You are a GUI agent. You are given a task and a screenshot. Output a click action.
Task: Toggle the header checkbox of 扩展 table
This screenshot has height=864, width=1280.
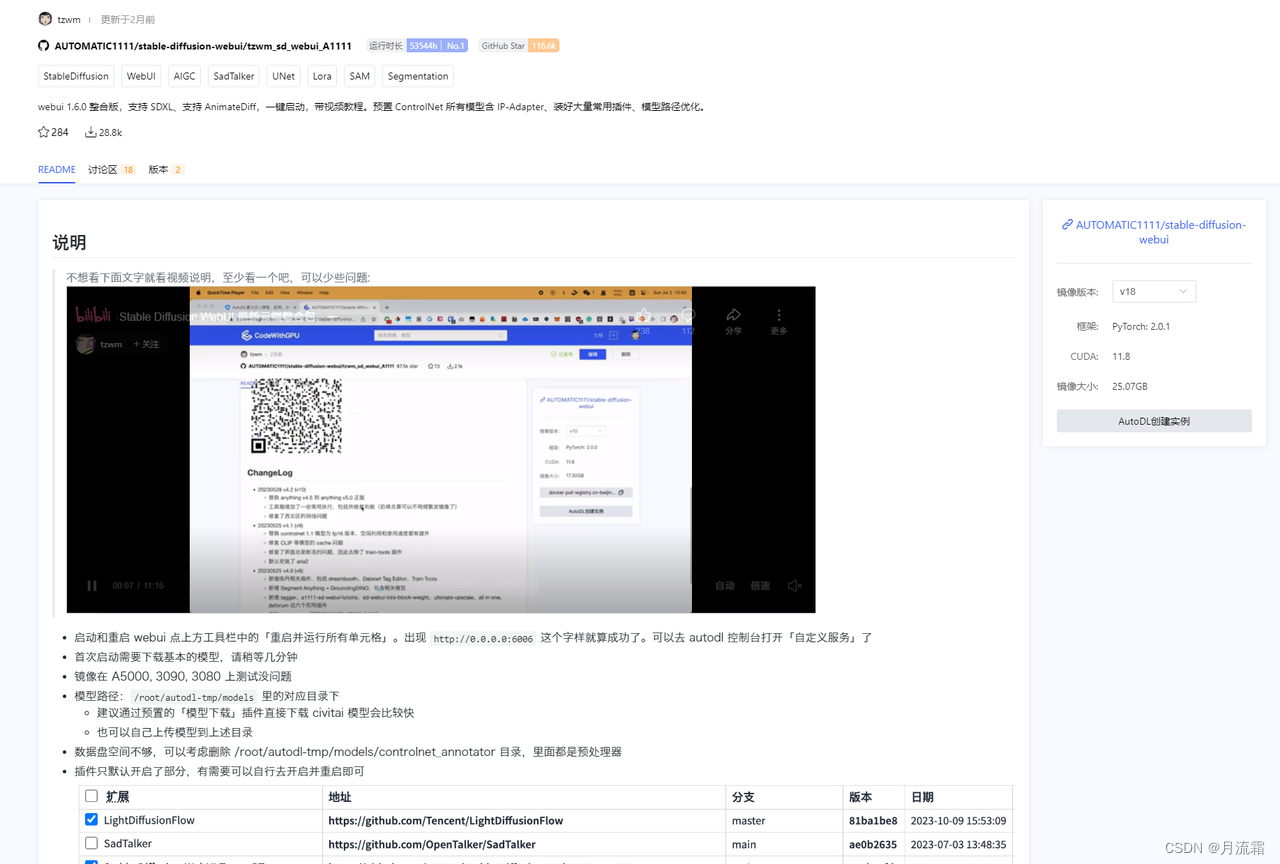click(92, 797)
